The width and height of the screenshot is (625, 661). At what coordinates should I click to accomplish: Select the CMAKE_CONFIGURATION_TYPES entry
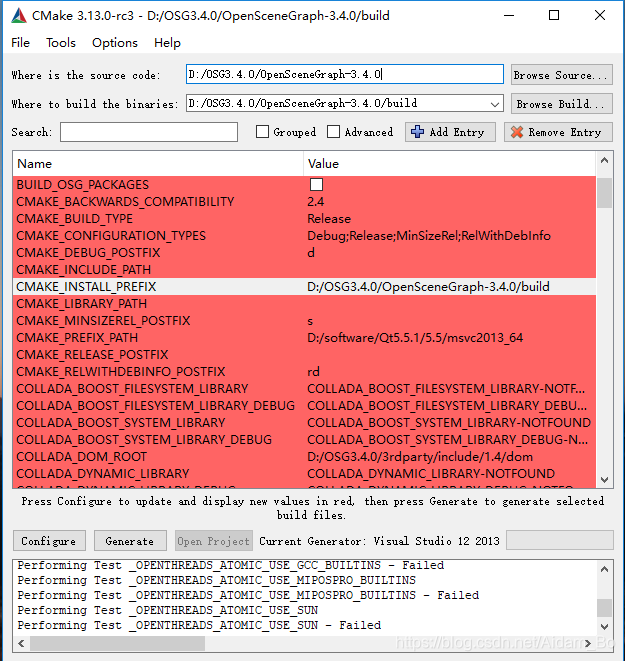111,236
